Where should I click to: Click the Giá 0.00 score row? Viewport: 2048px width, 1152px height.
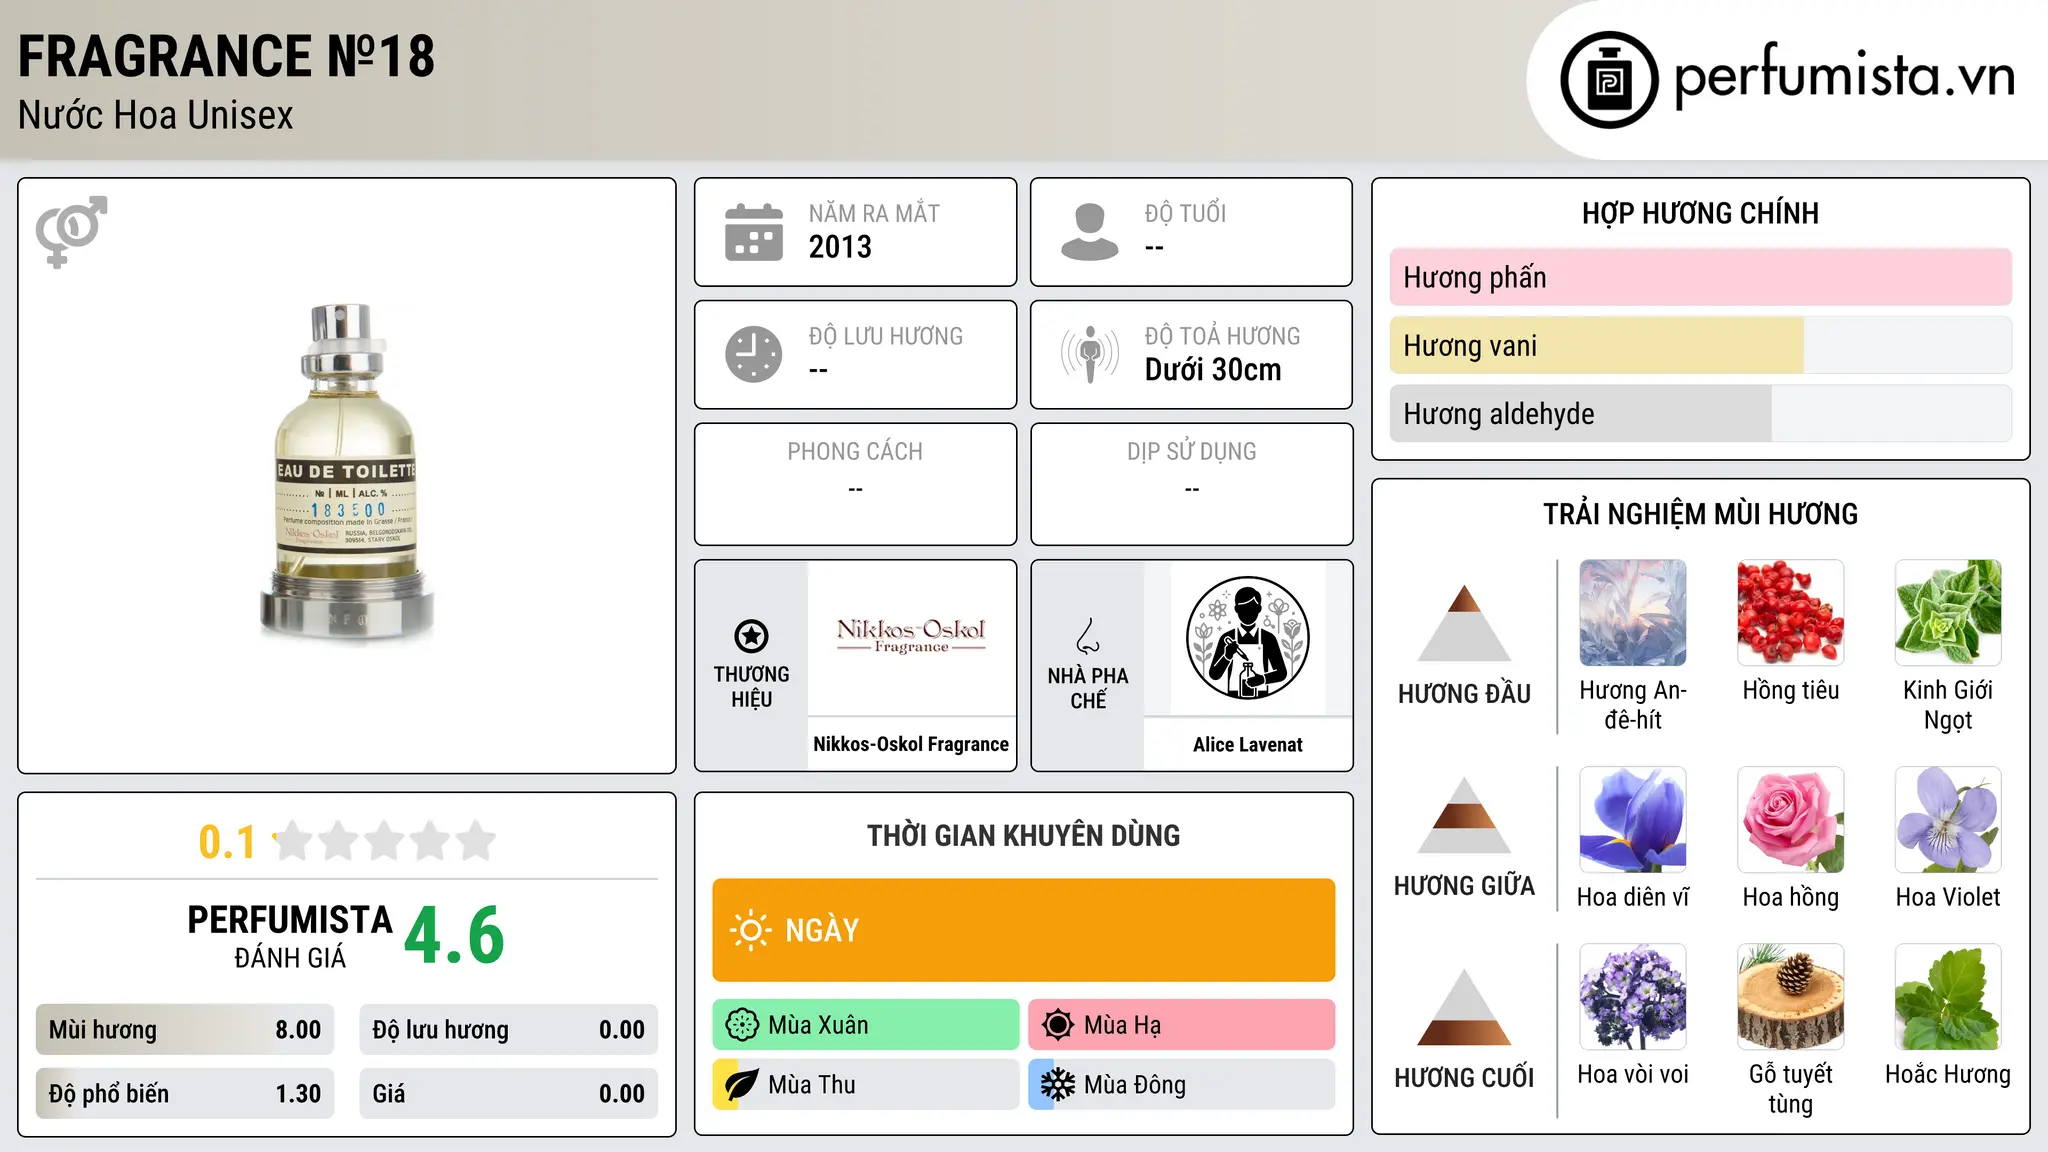508,1094
